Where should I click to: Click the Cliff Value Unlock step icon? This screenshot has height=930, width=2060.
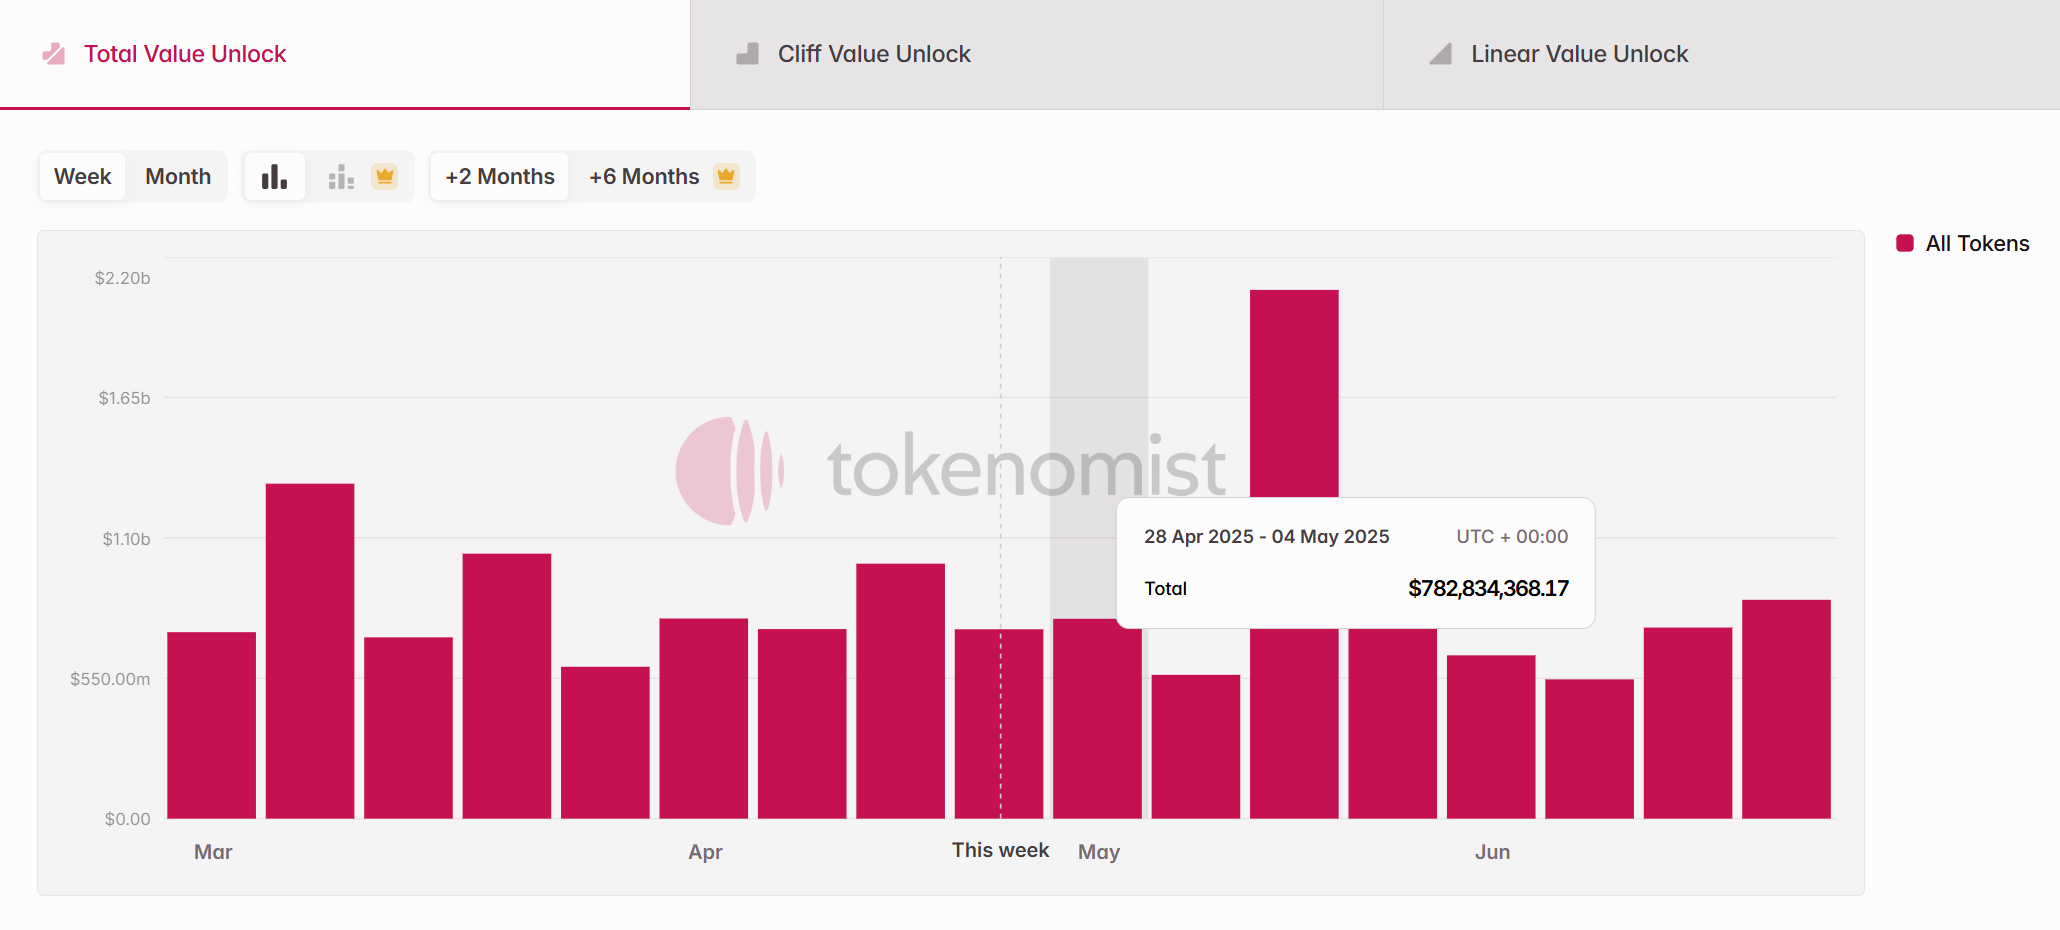(747, 54)
